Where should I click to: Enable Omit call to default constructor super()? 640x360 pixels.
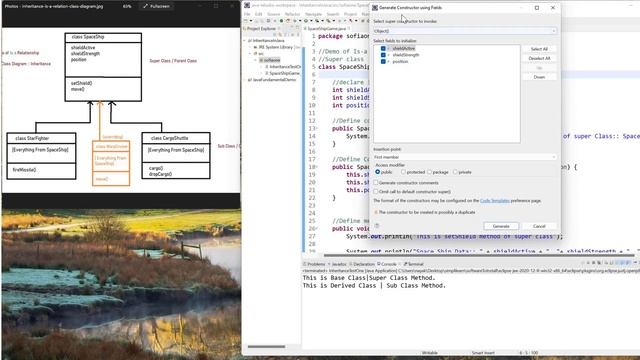376,191
